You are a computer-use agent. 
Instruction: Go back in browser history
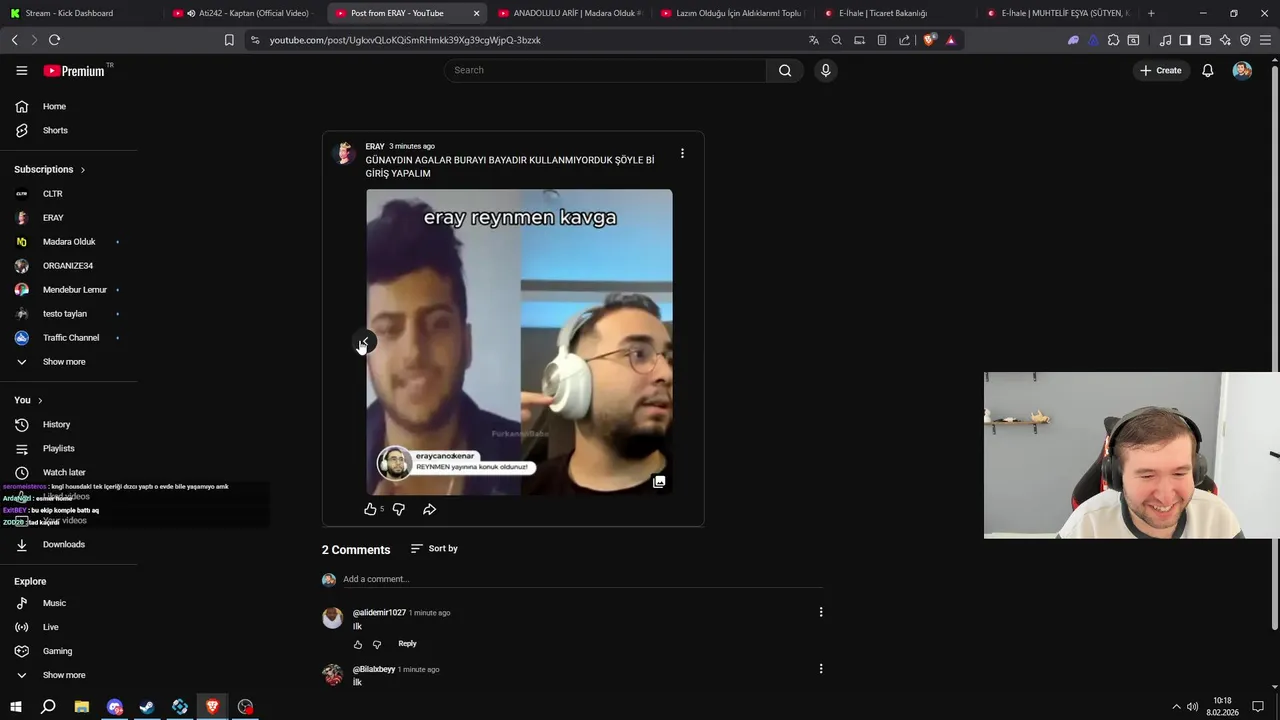point(14,40)
